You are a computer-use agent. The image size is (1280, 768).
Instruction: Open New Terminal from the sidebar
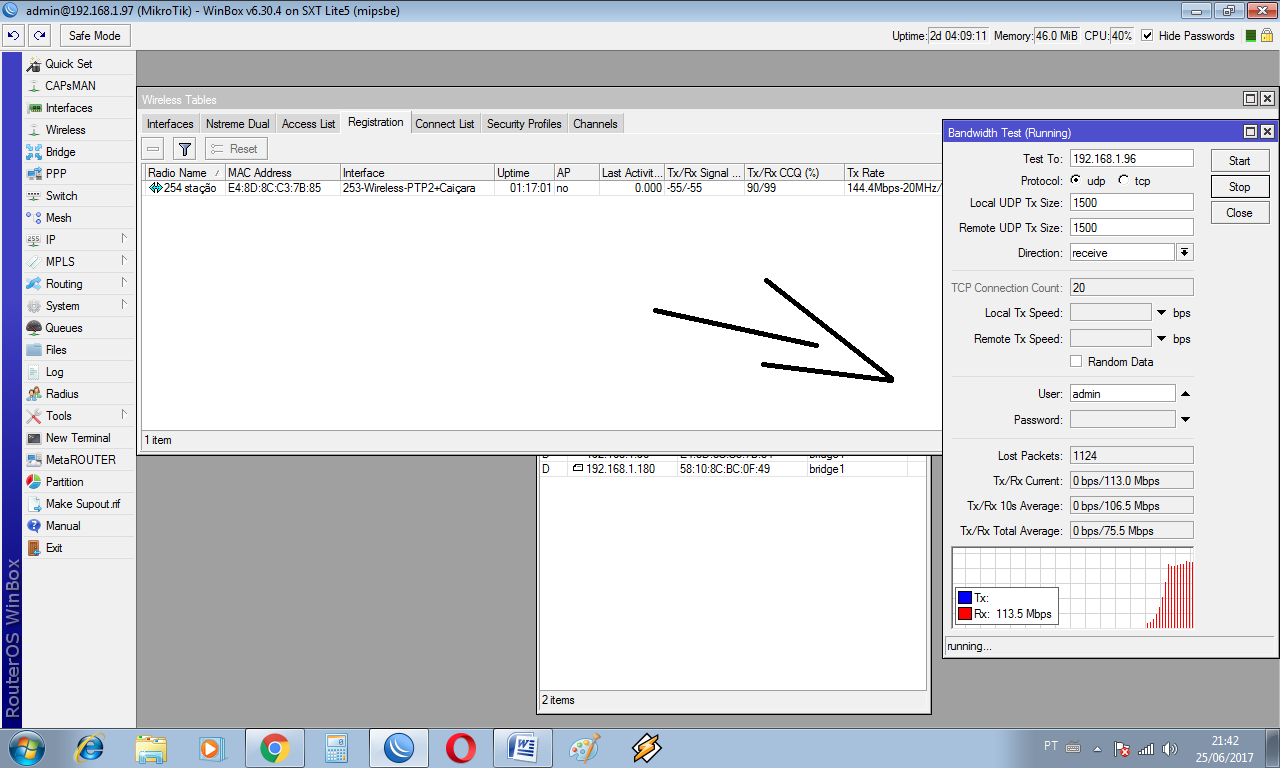[x=79, y=438]
